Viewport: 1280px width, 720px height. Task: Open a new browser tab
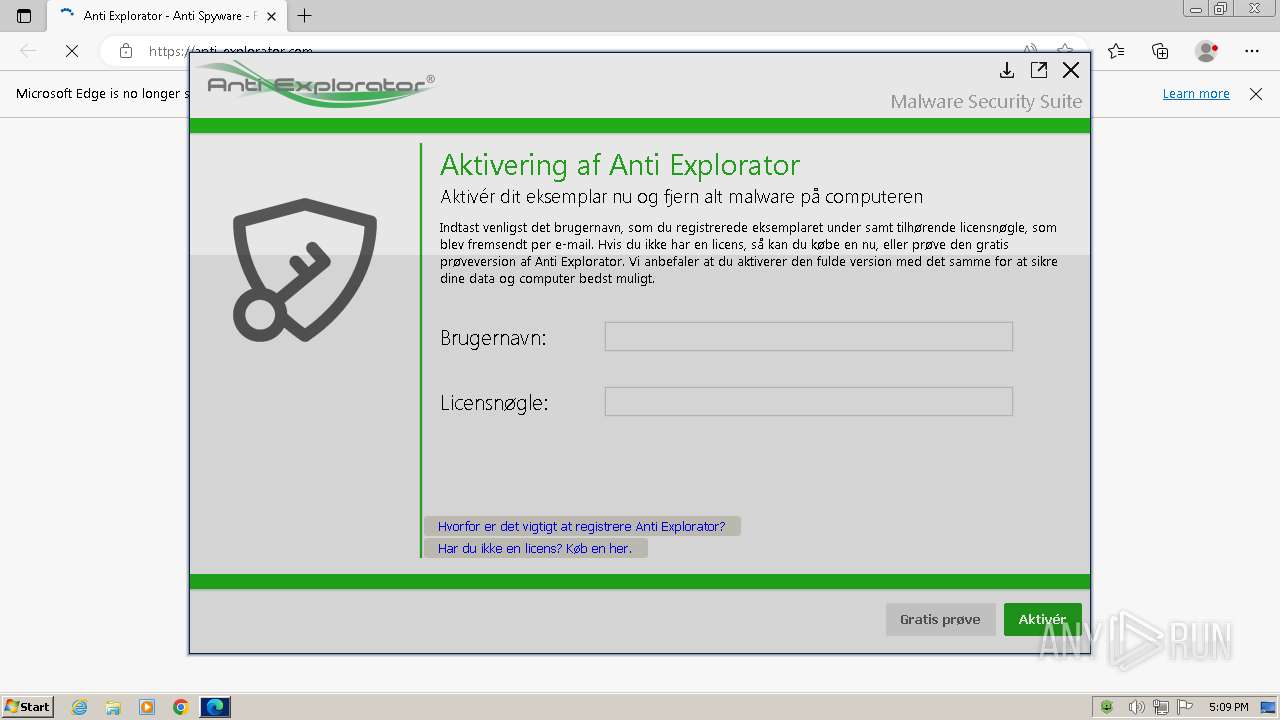click(305, 15)
